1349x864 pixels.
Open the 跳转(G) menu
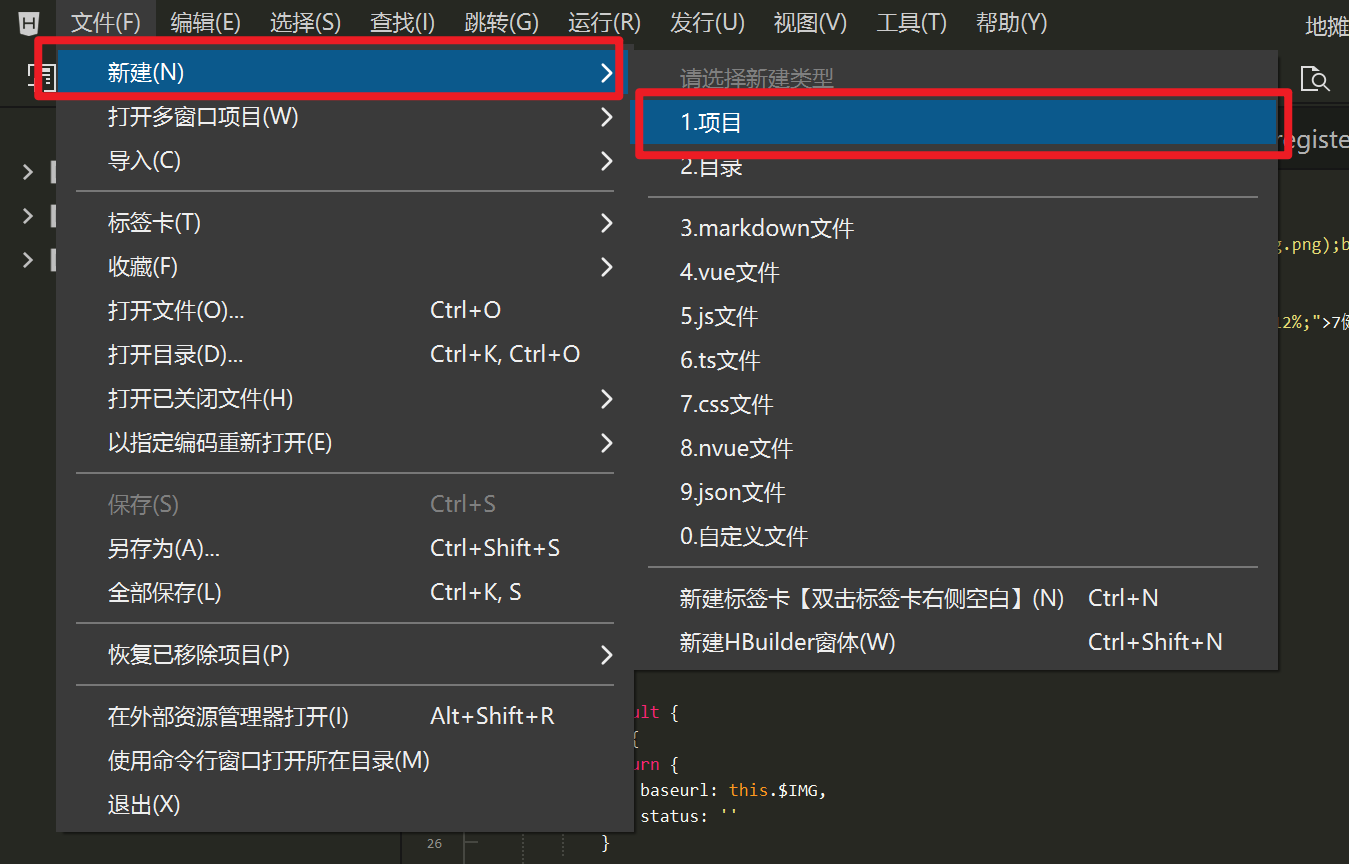click(x=501, y=22)
